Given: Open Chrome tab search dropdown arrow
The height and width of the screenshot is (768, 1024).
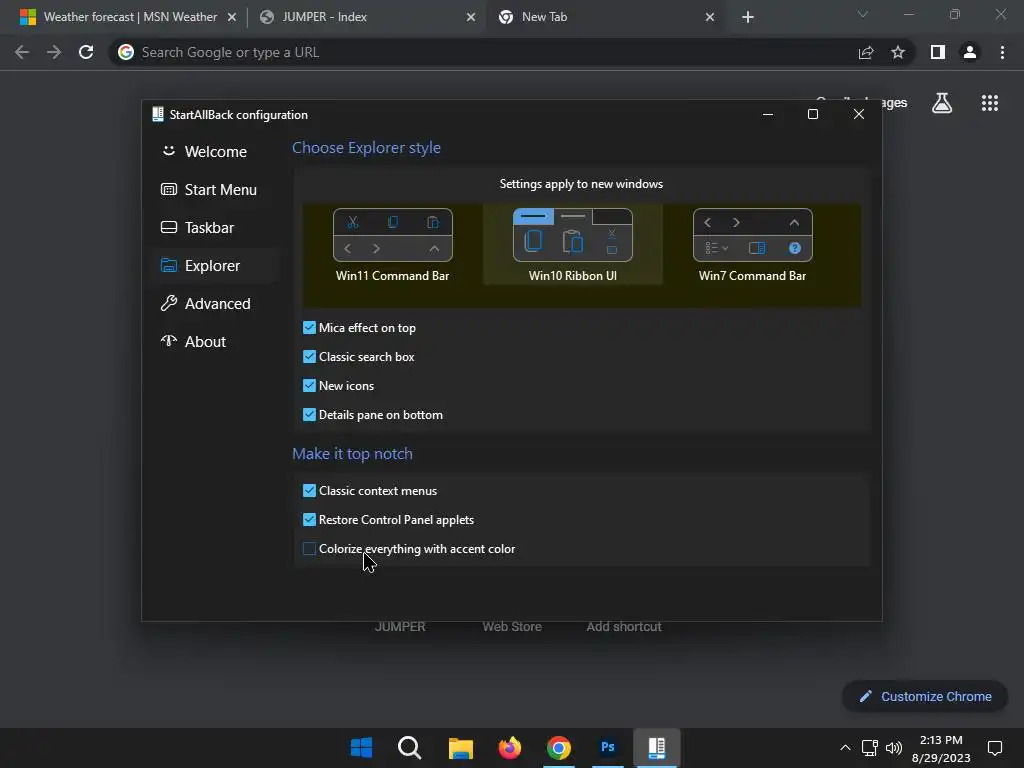Looking at the screenshot, I should 863,14.
